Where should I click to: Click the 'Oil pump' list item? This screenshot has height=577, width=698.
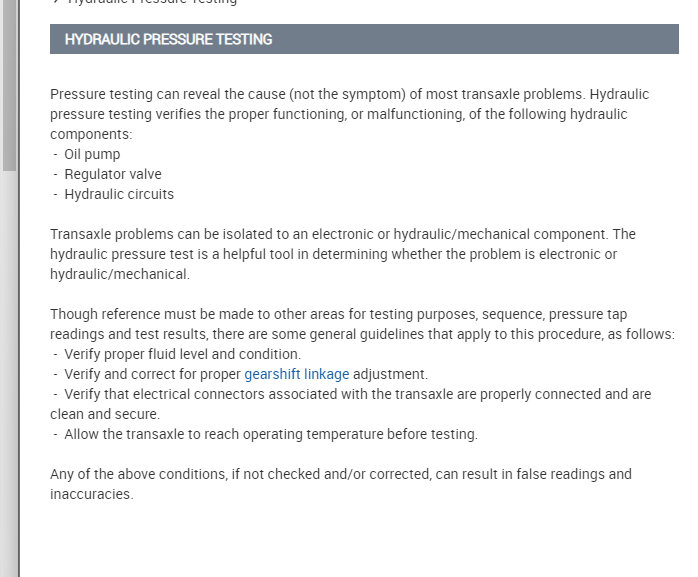(x=92, y=154)
